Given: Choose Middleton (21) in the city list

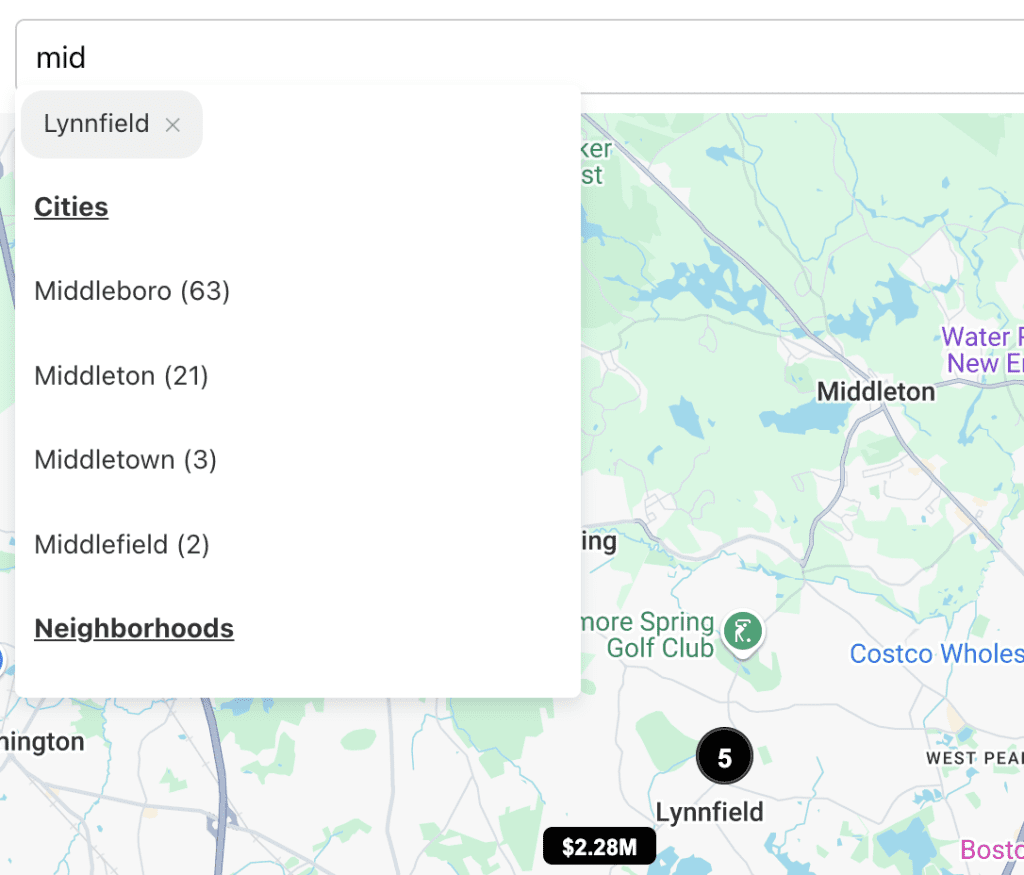Looking at the screenshot, I should [x=121, y=376].
